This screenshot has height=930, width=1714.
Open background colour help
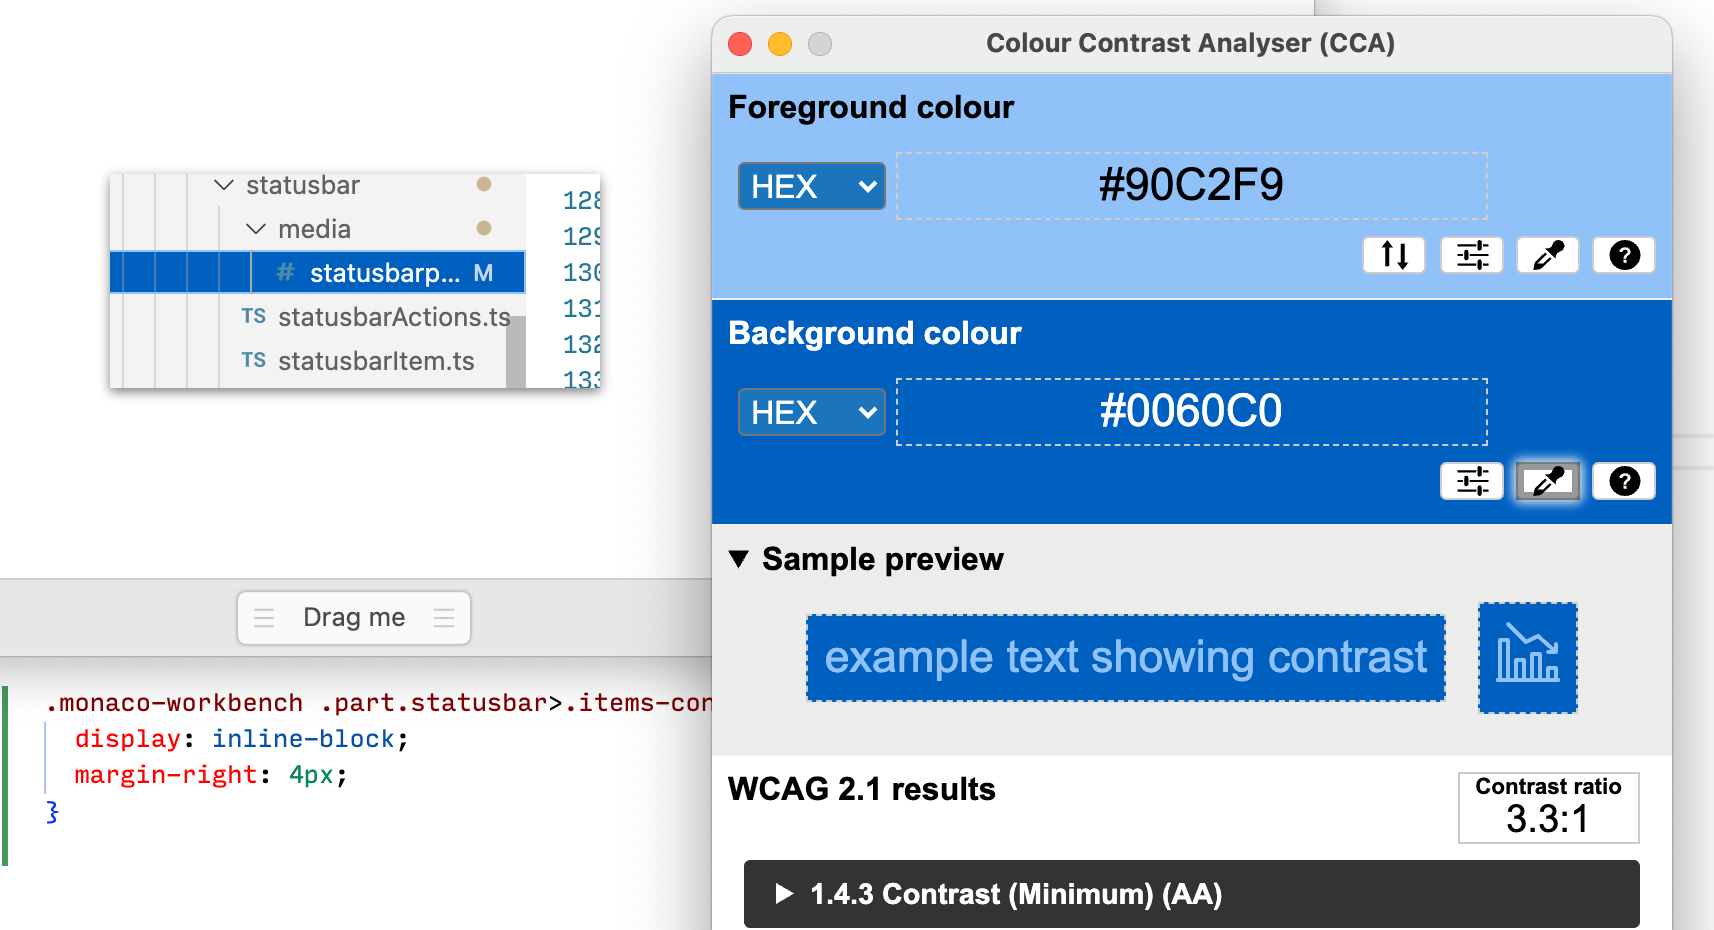[1623, 481]
